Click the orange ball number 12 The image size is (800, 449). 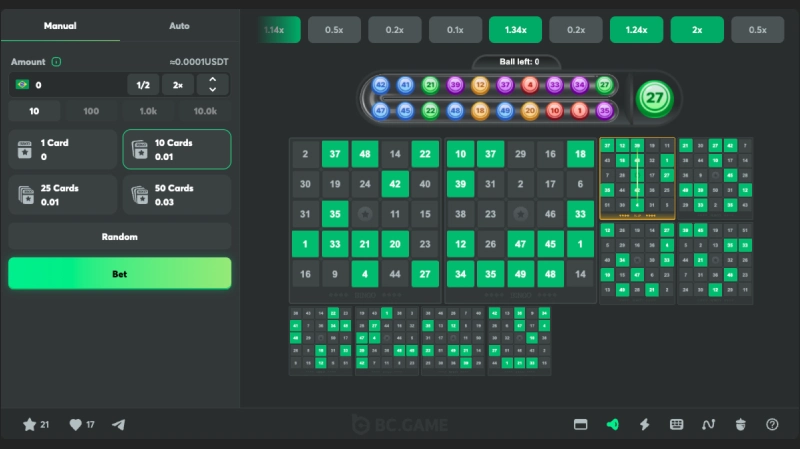(x=480, y=85)
